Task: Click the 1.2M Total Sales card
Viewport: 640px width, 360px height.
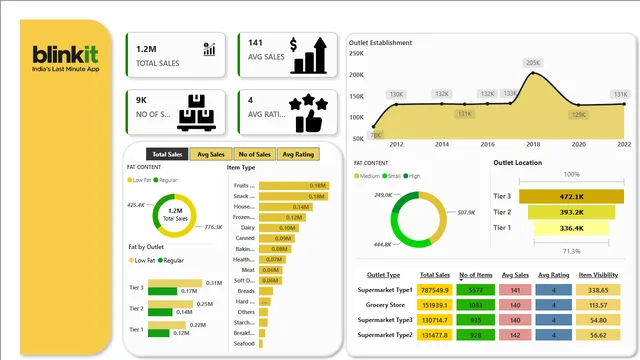Action: 176,55
